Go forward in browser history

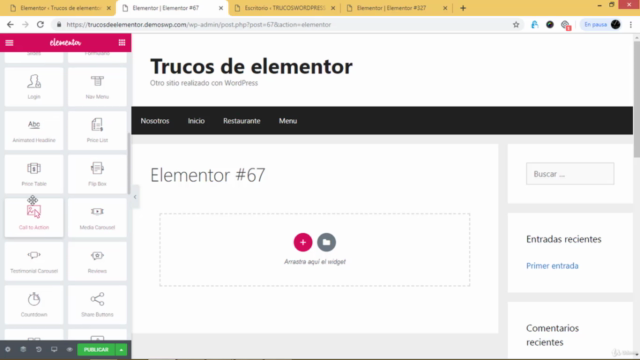(x=25, y=24)
